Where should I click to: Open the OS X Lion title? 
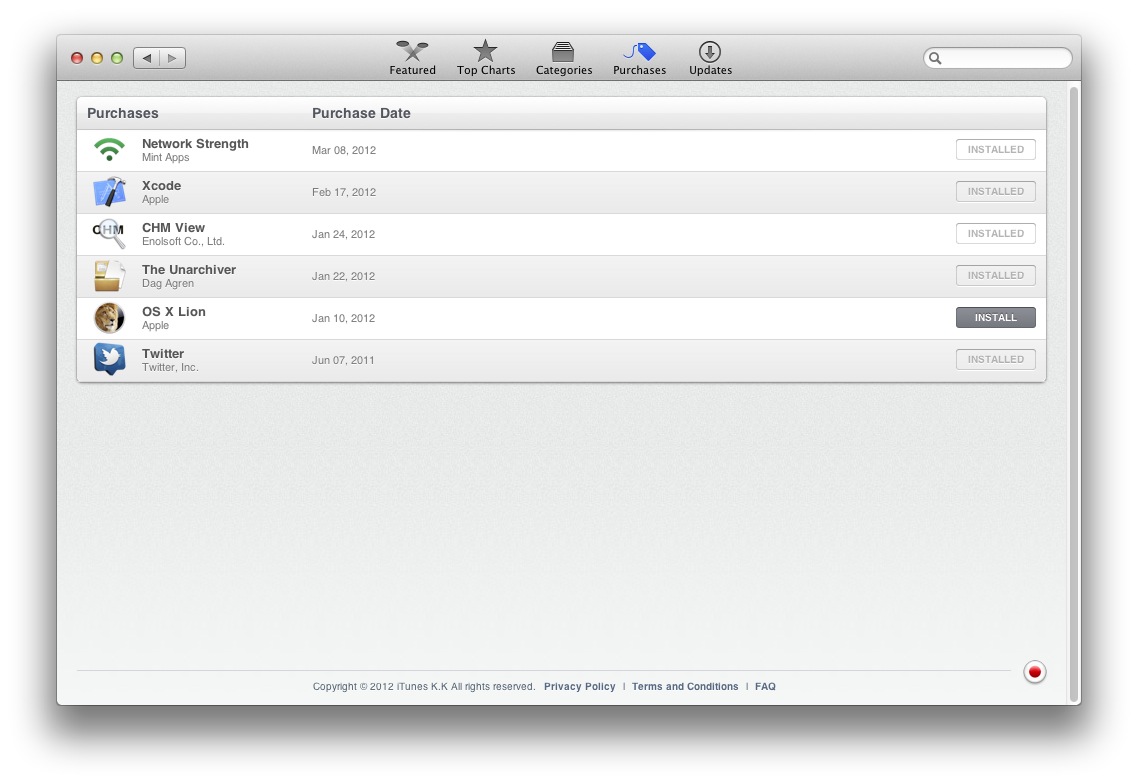[x=173, y=312]
